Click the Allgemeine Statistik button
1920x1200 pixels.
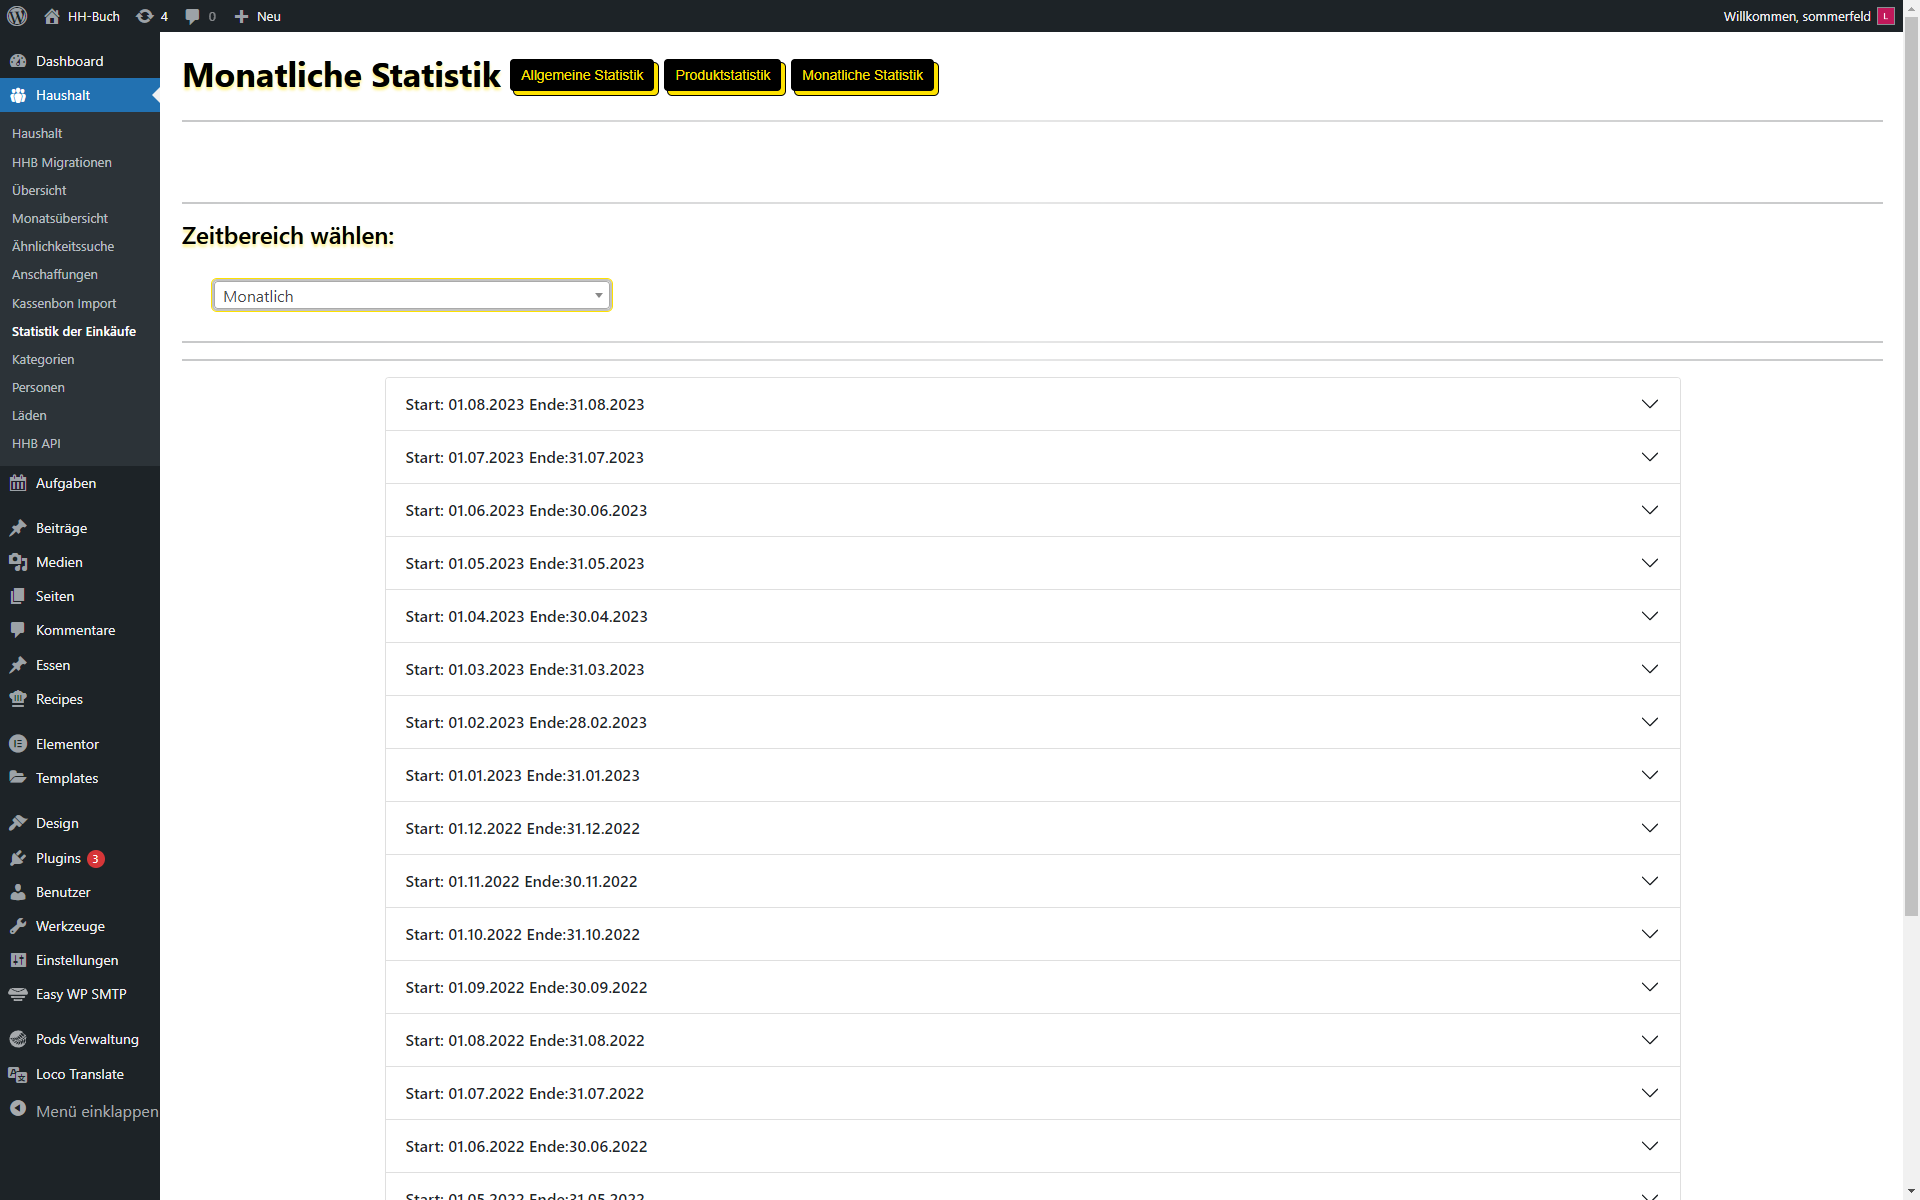582,76
